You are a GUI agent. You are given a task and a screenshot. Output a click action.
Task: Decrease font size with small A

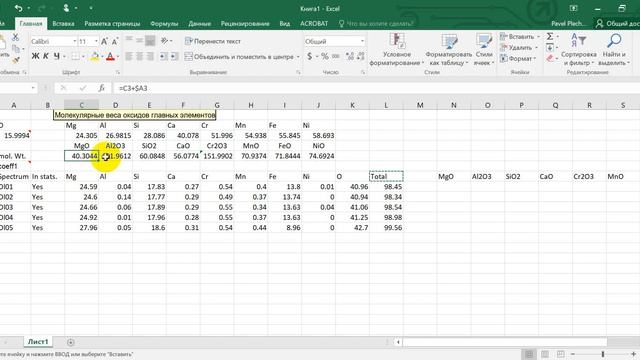pos(115,41)
